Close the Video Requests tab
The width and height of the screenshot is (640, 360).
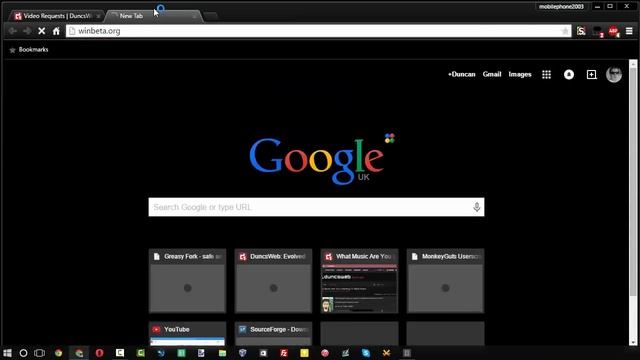click(98, 16)
